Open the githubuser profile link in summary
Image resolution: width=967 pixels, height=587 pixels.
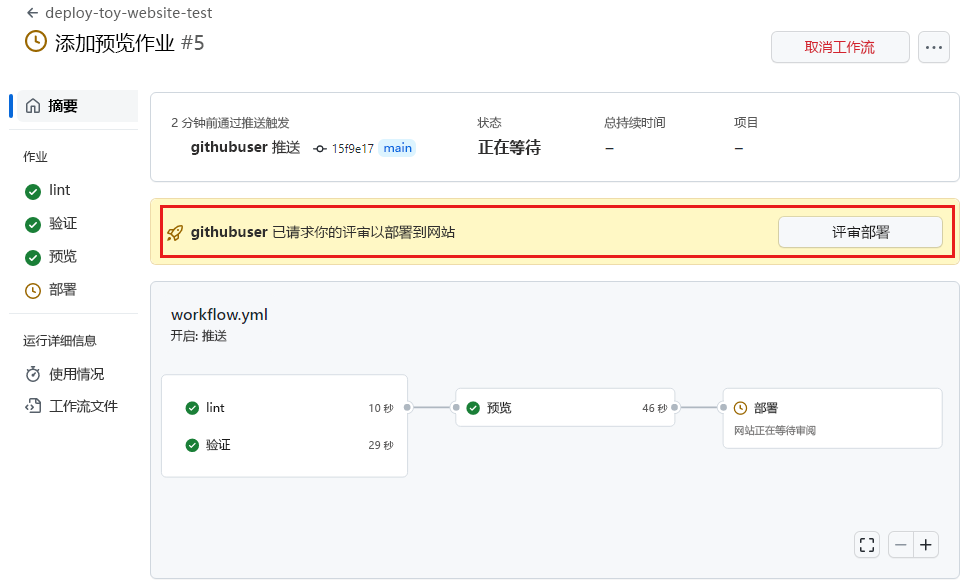229,147
